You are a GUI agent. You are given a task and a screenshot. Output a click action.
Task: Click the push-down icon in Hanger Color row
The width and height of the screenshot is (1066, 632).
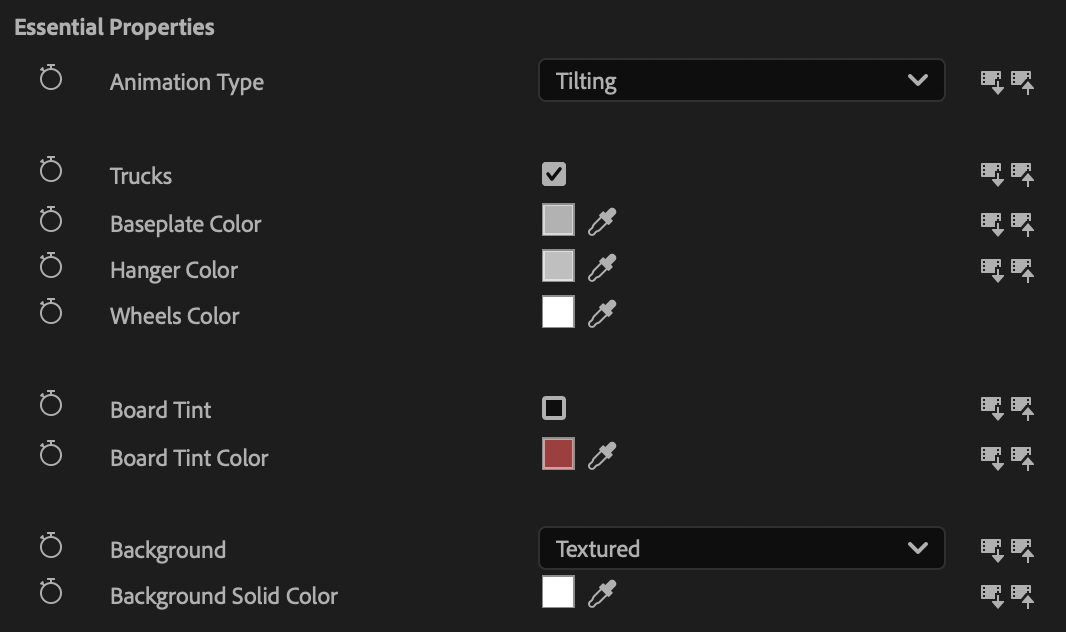click(991, 269)
